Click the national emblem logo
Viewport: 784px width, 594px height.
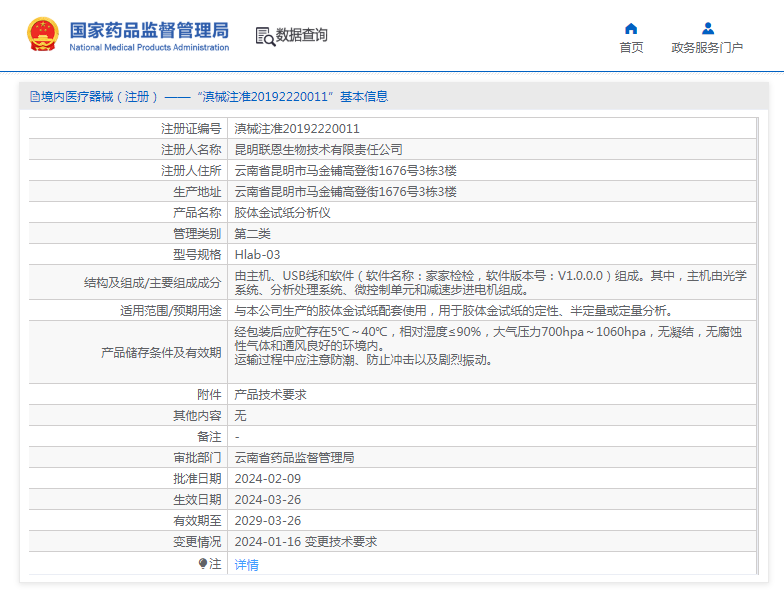coord(42,34)
